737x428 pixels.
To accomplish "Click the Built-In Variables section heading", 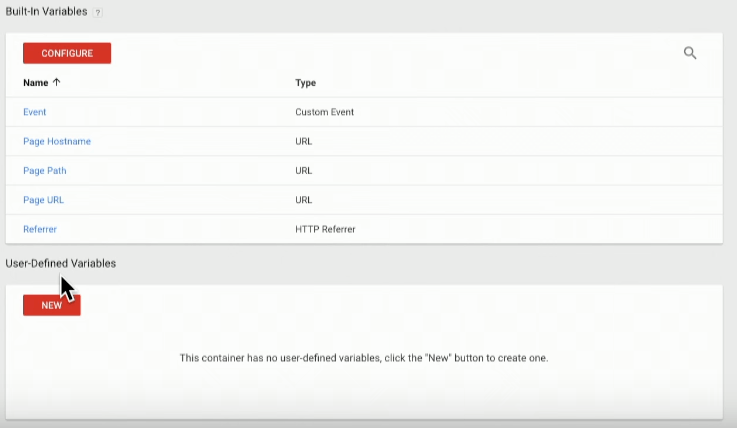I will coord(46,12).
